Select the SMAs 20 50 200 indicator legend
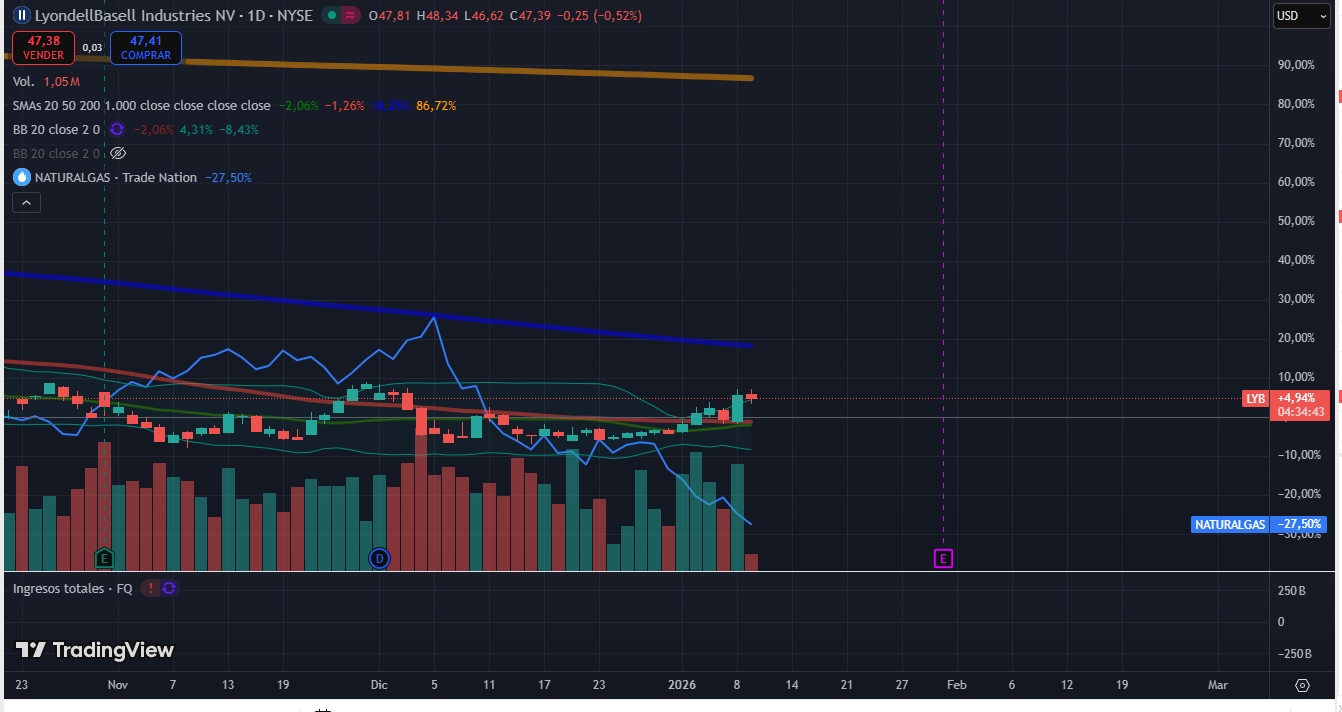The height and width of the screenshot is (712, 1342). (x=141, y=105)
